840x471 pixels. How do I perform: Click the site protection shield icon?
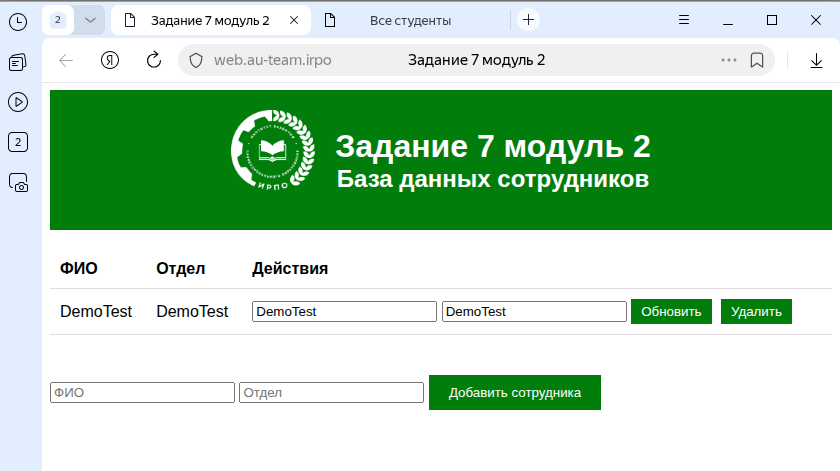coord(196,61)
